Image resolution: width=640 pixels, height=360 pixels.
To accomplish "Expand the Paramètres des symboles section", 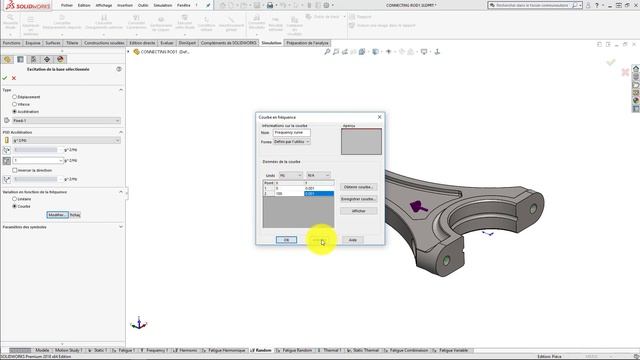I will pyautogui.click(x=121, y=227).
